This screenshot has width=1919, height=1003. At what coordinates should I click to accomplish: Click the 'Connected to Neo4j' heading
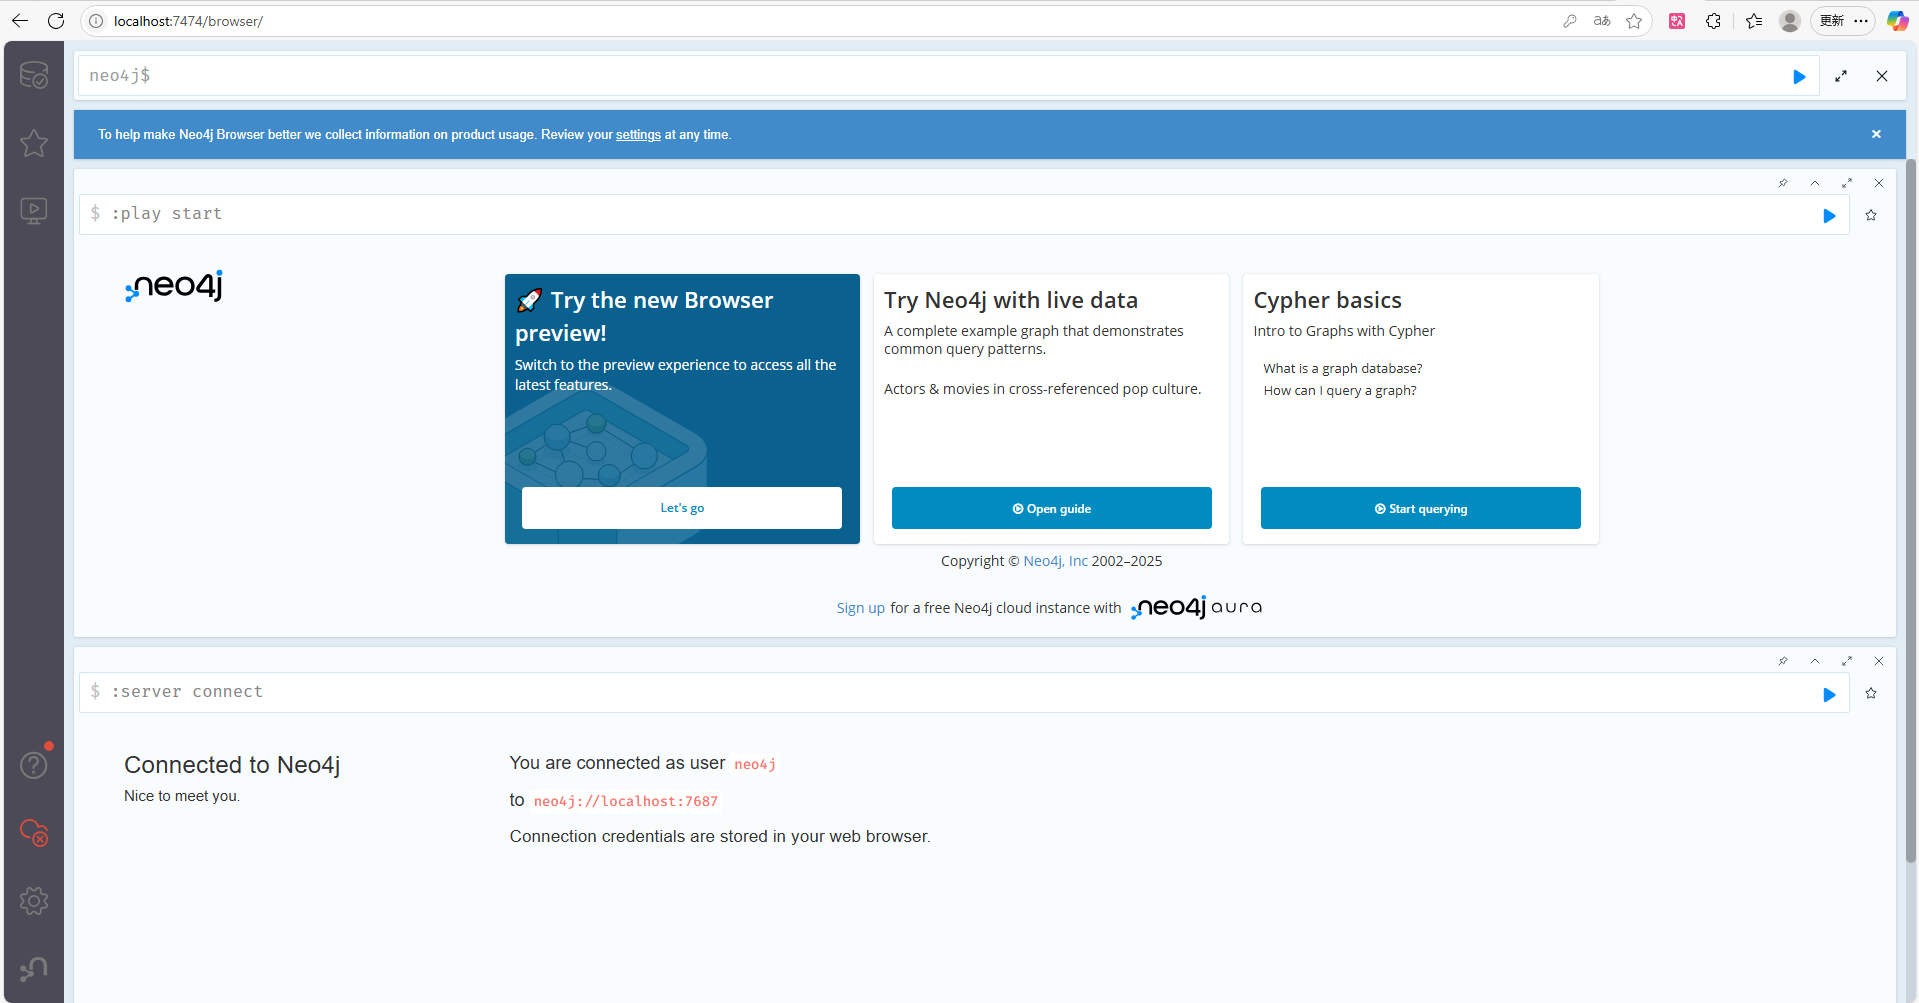[x=232, y=765]
